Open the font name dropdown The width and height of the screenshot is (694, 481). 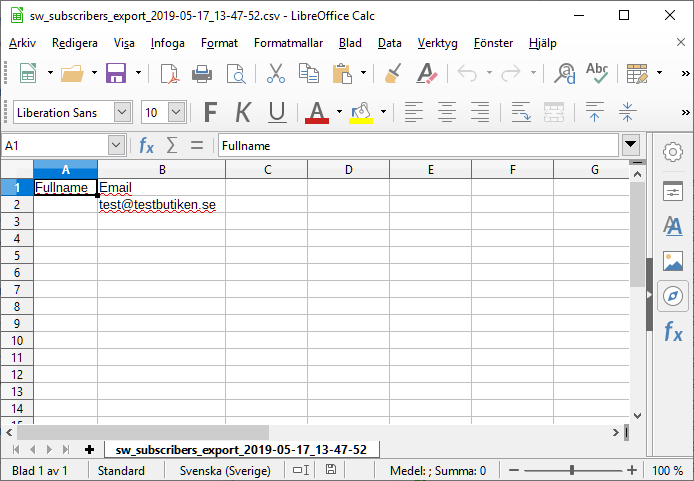pyautogui.click(x=122, y=112)
